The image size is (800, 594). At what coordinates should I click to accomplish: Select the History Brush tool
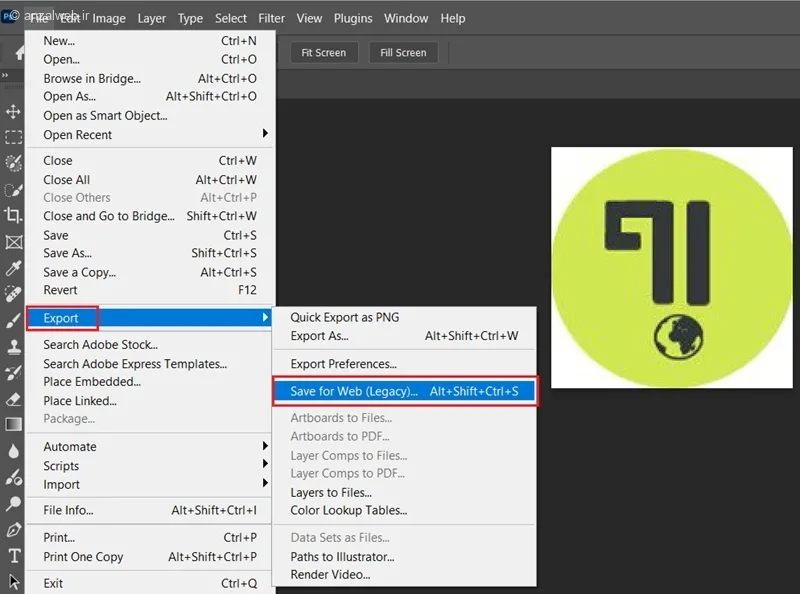(13, 373)
